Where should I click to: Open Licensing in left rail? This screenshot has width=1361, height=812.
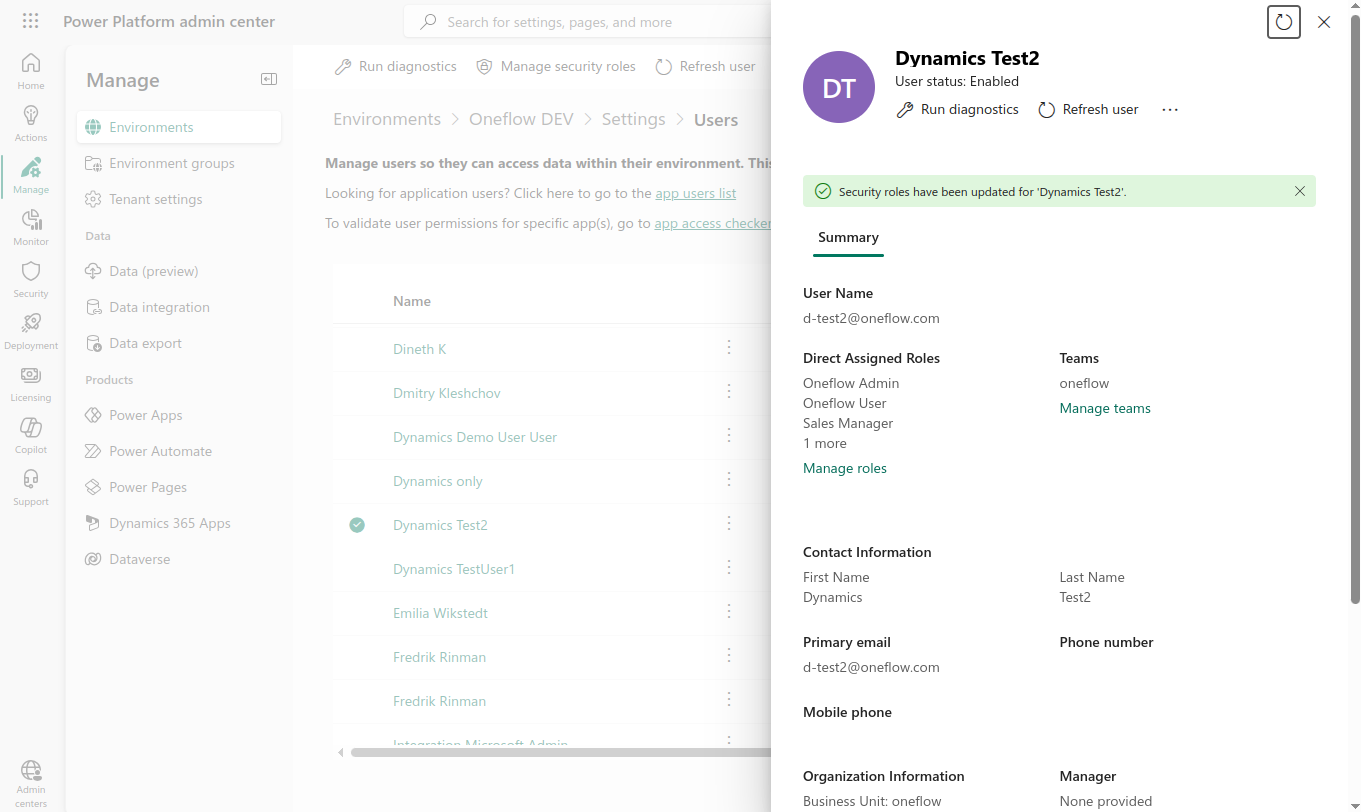[31, 382]
